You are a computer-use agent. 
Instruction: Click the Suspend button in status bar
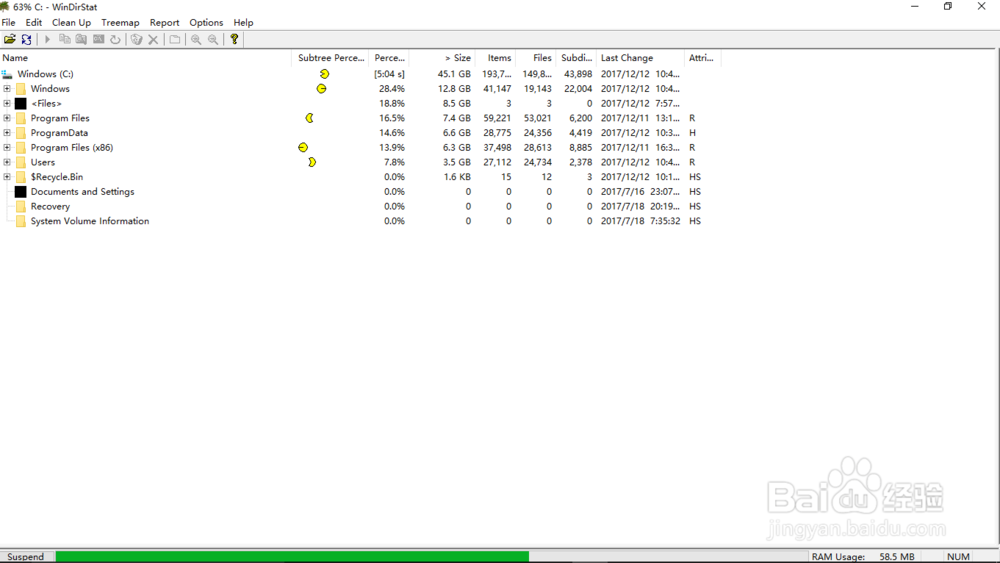(26, 557)
